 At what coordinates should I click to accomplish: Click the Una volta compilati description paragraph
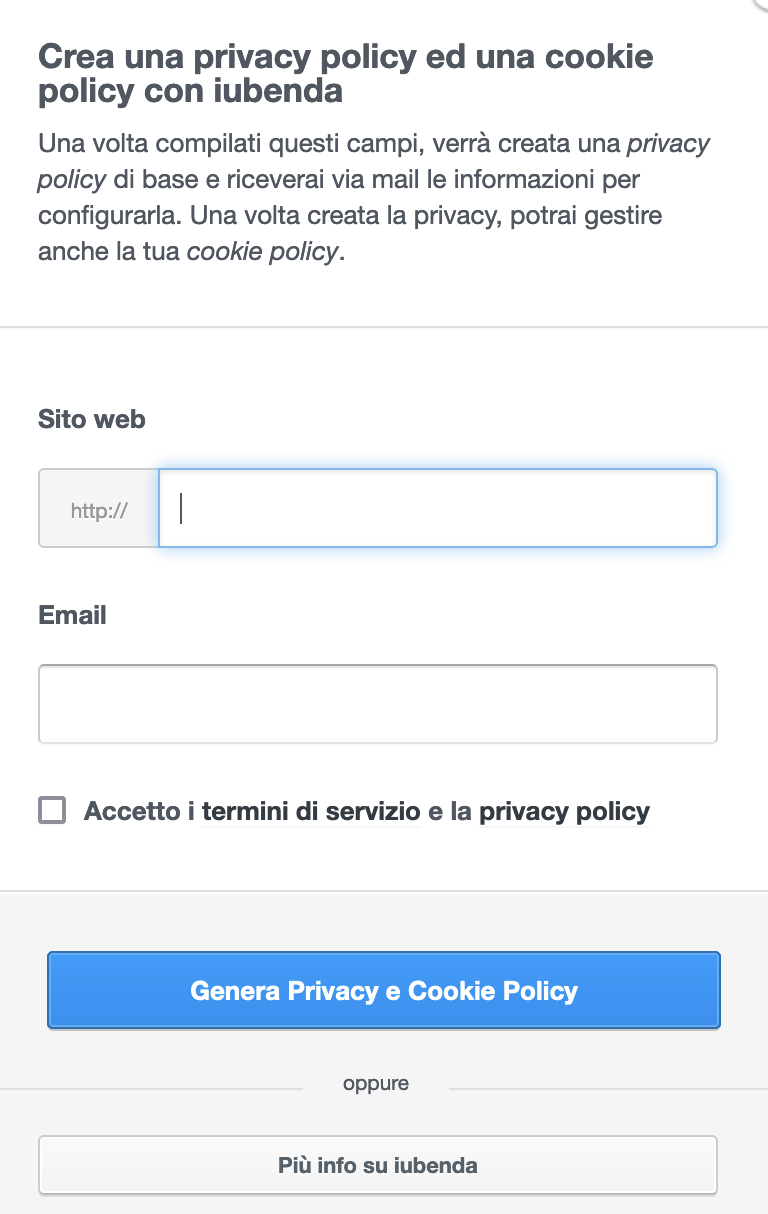pos(370,197)
